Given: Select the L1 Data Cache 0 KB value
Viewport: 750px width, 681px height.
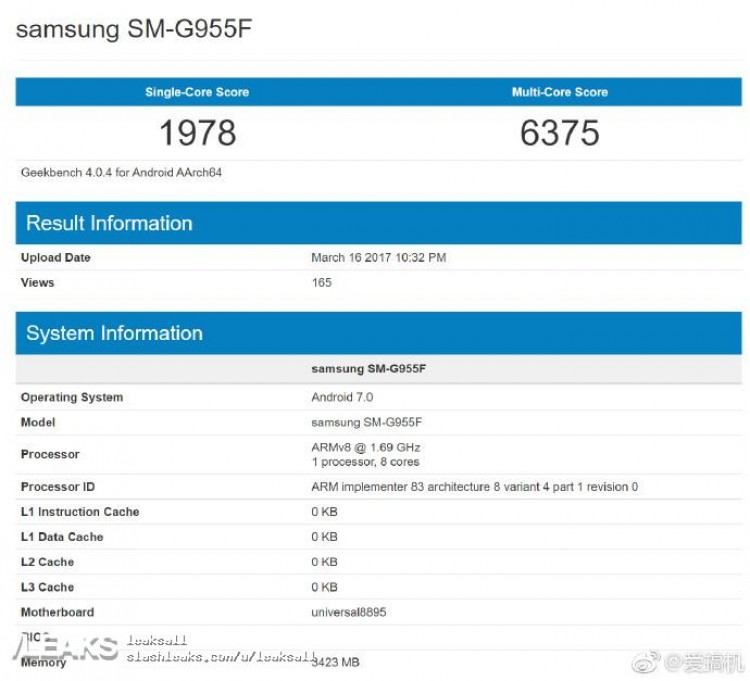Looking at the screenshot, I should coord(324,537).
